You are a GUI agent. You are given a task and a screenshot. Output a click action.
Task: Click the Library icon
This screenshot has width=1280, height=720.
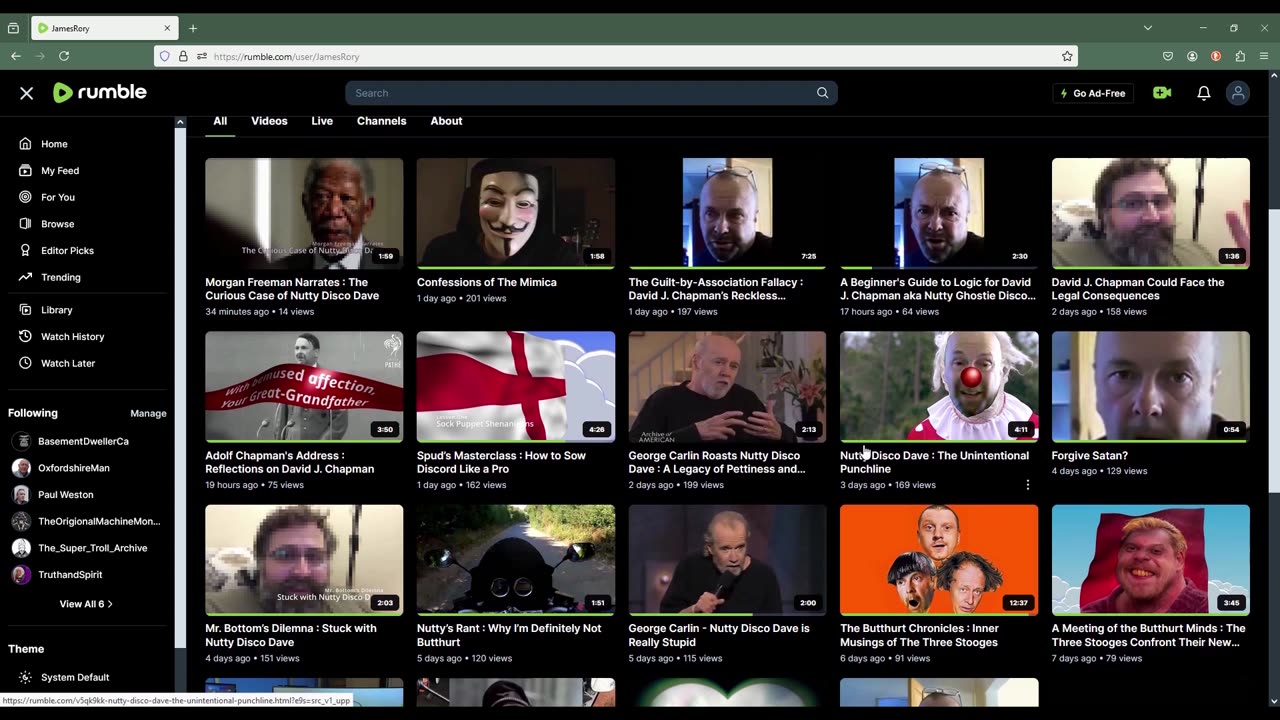(25, 310)
